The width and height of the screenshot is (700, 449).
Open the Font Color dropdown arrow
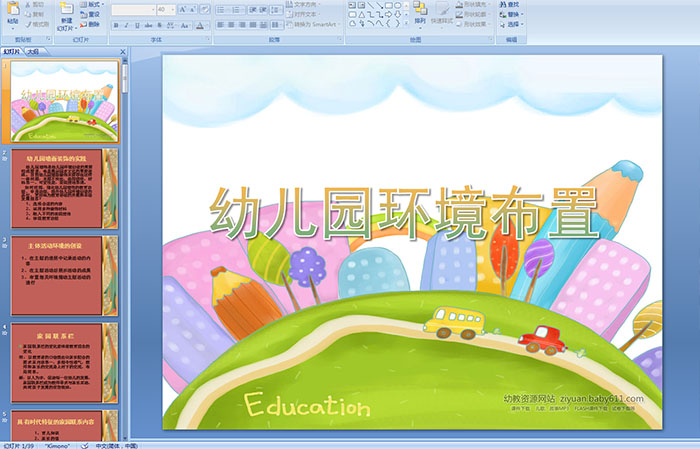tap(207, 26)
